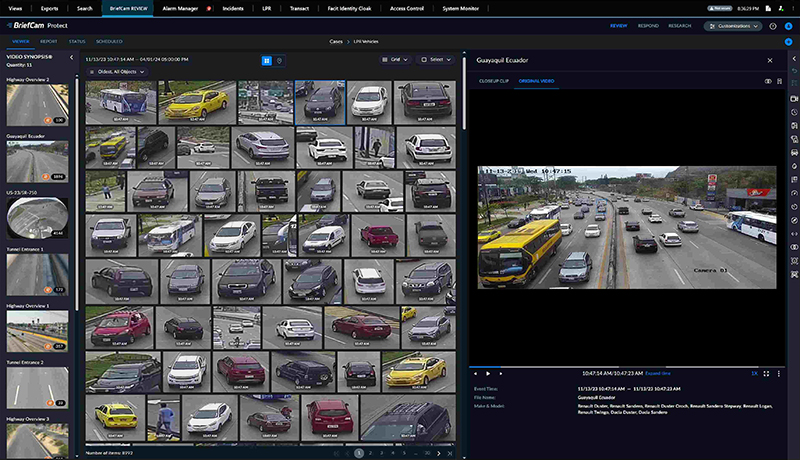This screenshot has width=800, height=460.
Task: Open the Report tab
Action: click(x=48, y=42)
